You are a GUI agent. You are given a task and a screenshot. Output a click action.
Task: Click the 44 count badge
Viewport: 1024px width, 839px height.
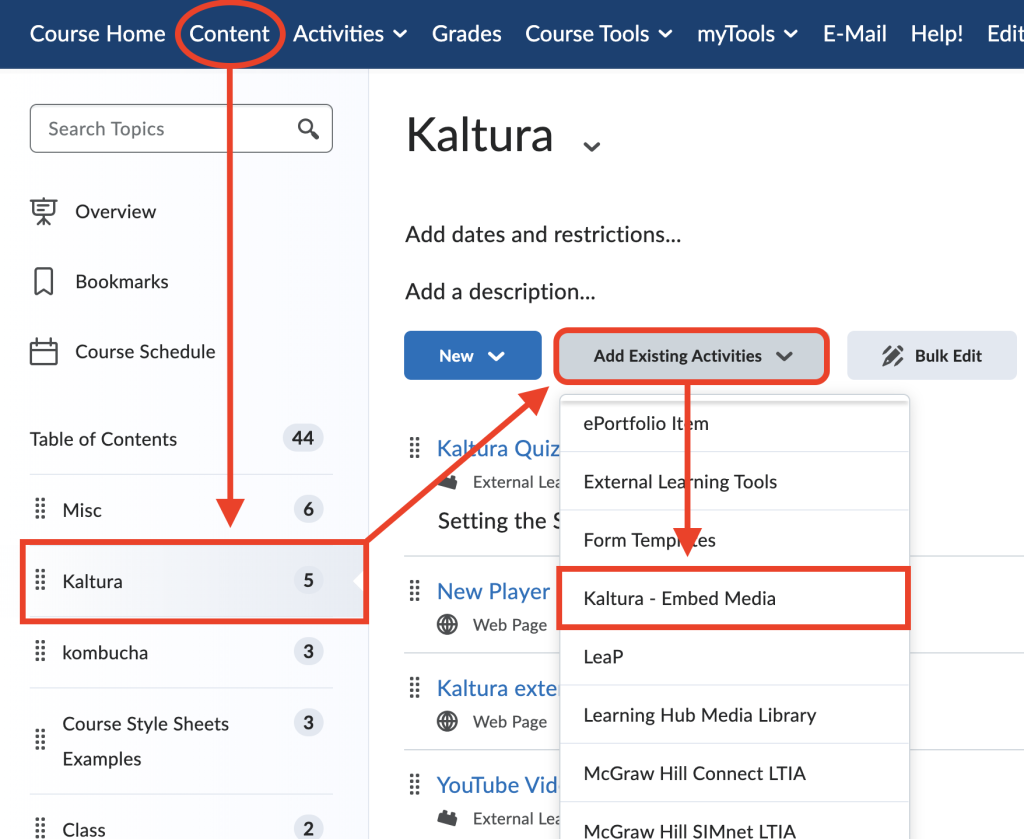click(x=303, y=437)
